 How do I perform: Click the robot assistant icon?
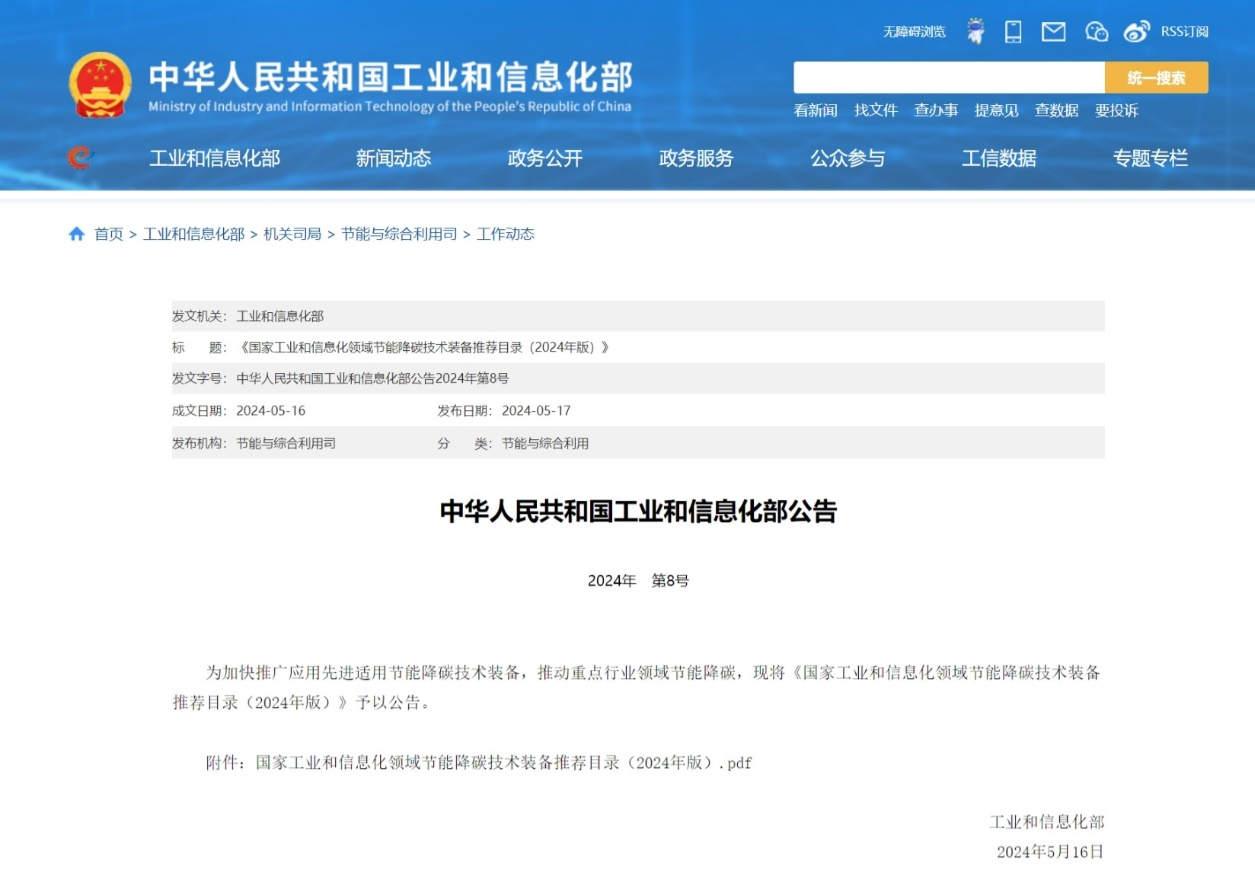point(975,32)
